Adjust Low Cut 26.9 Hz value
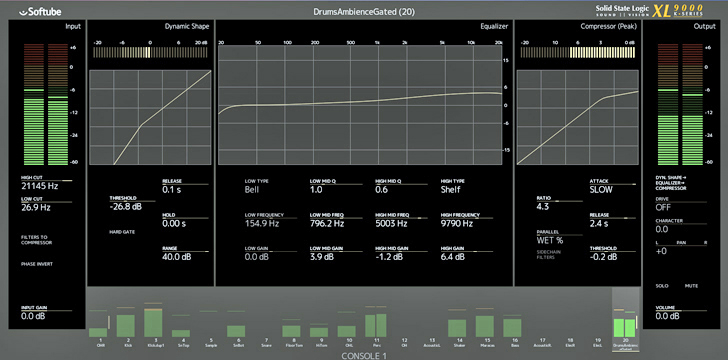Image resolution: width=728 pixels, height=360 pixels. tap(46, 204)
